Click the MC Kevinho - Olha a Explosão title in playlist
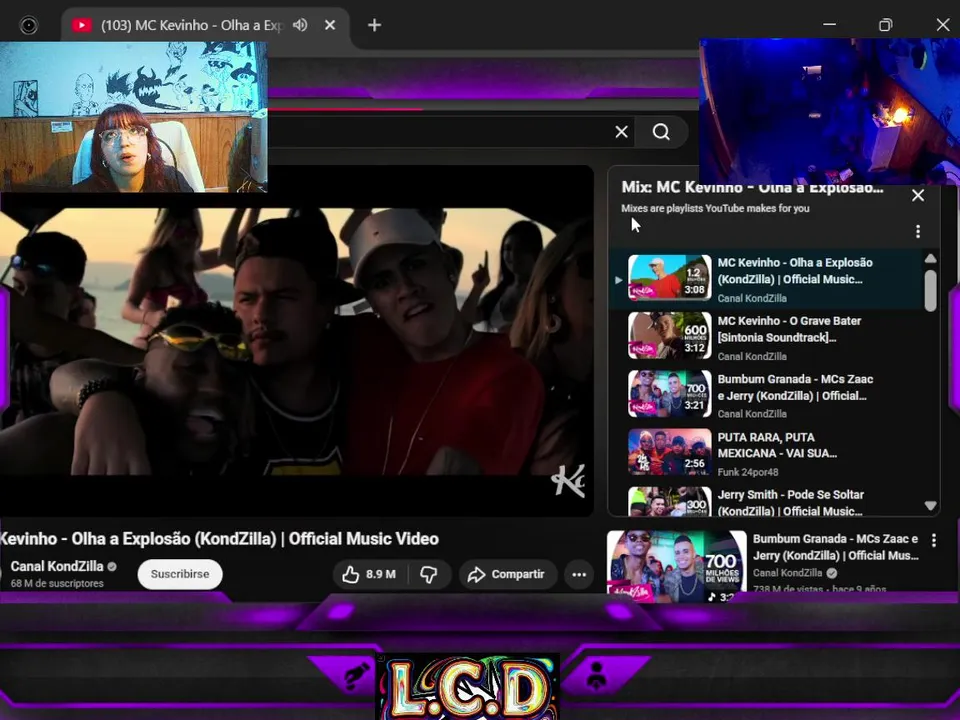Image resolution: width=960 pixels, height=720 pixels. pyautogui.click(x=795, y=271)
